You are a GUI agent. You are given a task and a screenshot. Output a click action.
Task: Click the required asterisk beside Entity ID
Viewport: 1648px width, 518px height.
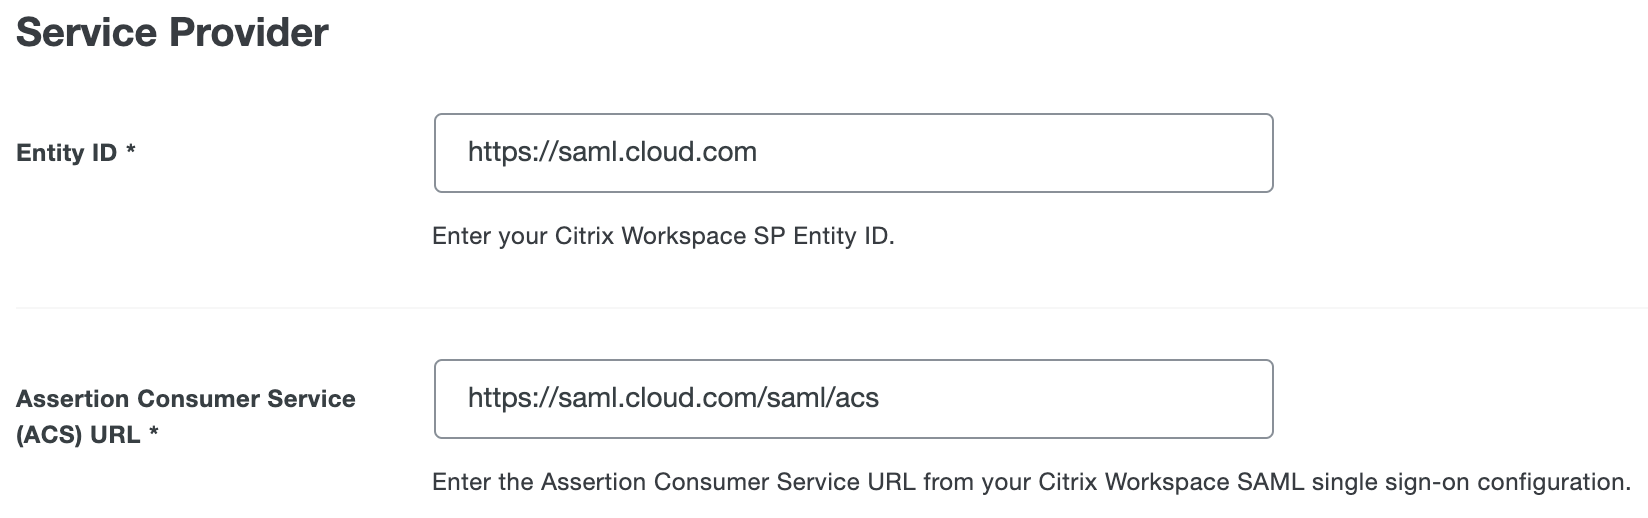131,153
